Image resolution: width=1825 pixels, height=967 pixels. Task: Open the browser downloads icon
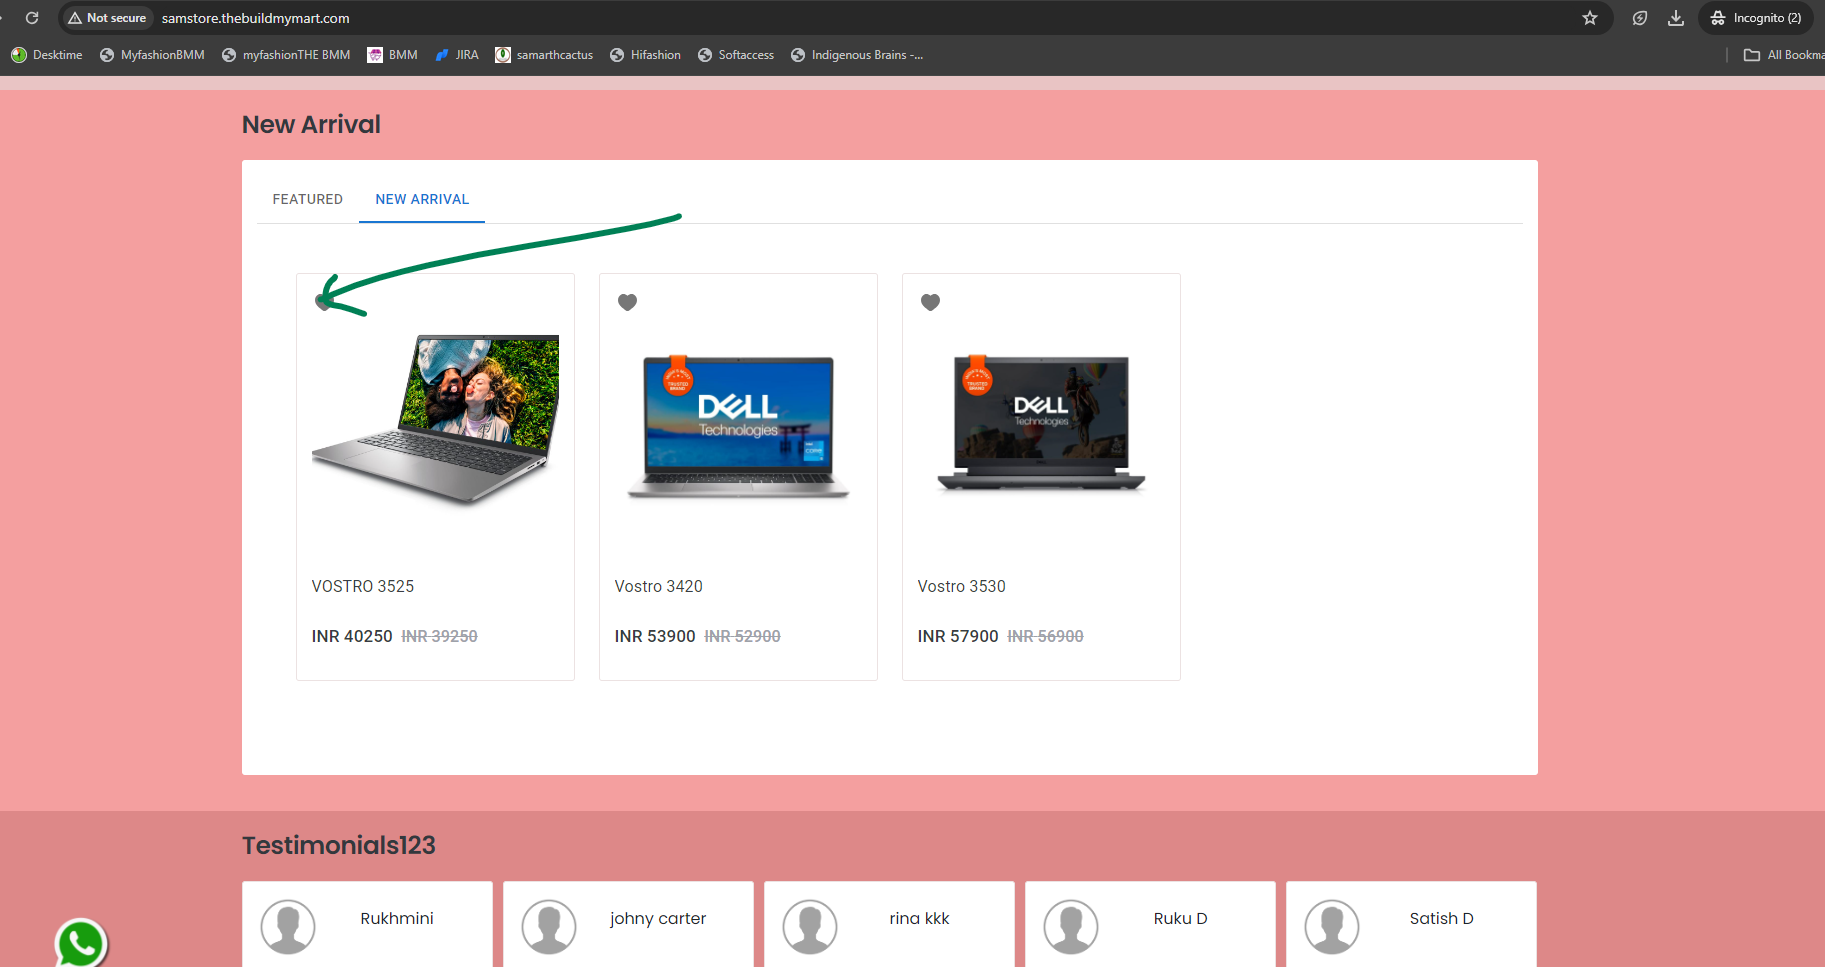click(x=1676, y=18)
